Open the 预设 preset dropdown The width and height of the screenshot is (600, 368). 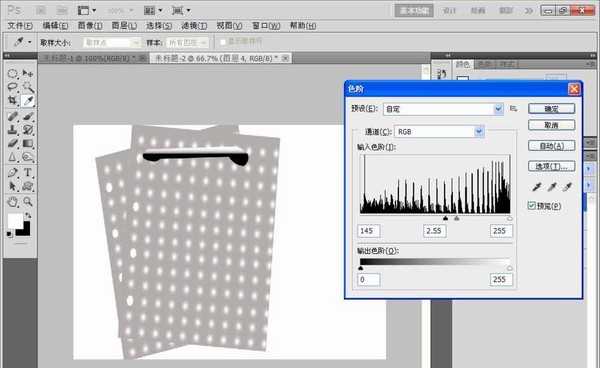443,109
